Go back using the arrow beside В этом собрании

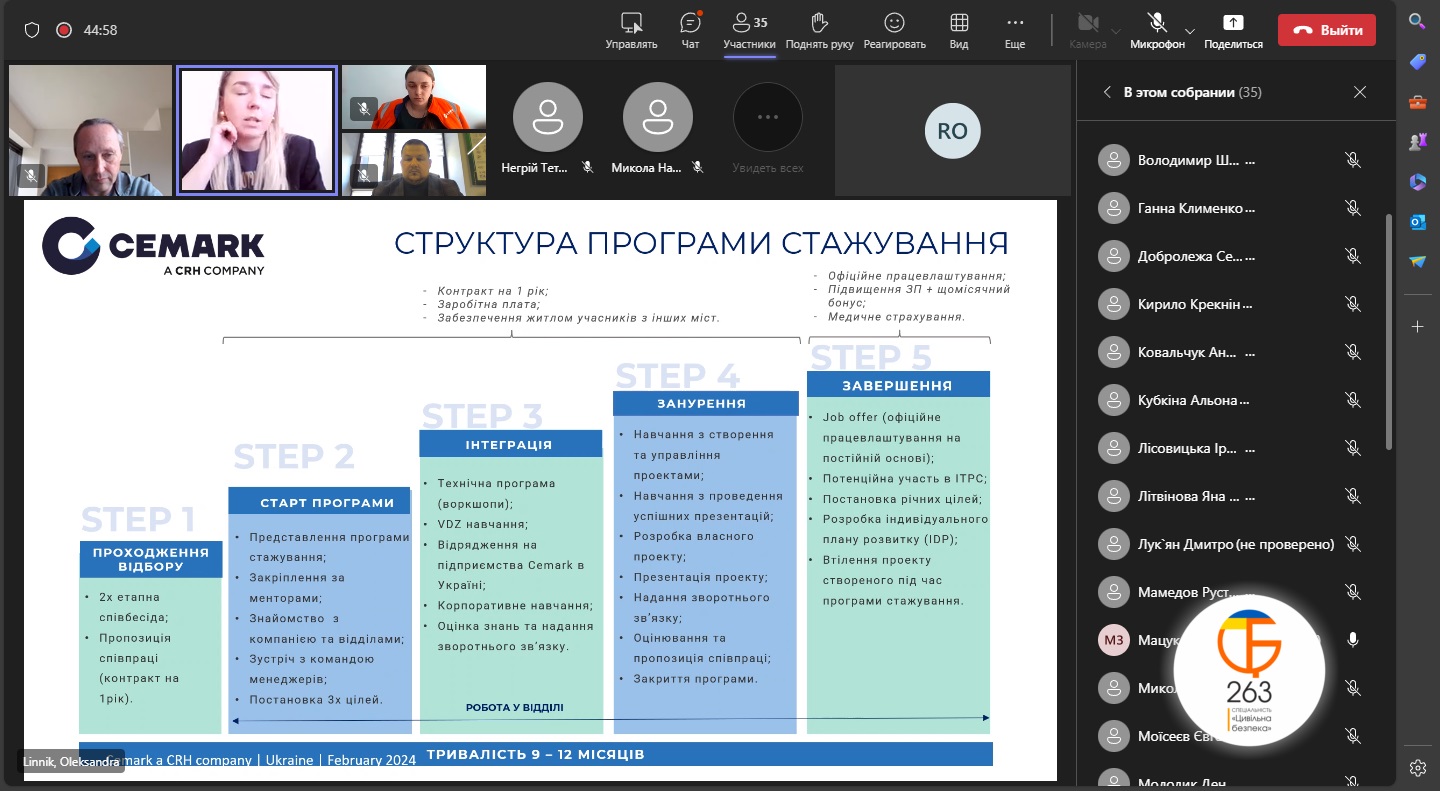(1107, 92)
